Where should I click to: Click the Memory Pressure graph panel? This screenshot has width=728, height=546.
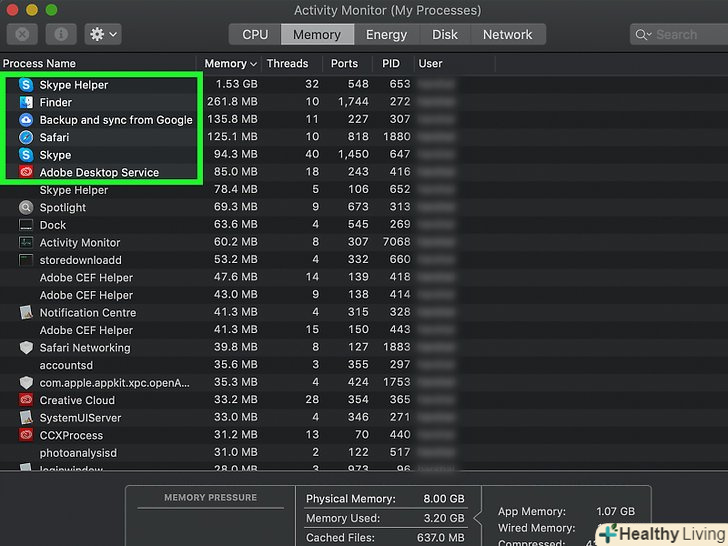click(x=210, y=520)
